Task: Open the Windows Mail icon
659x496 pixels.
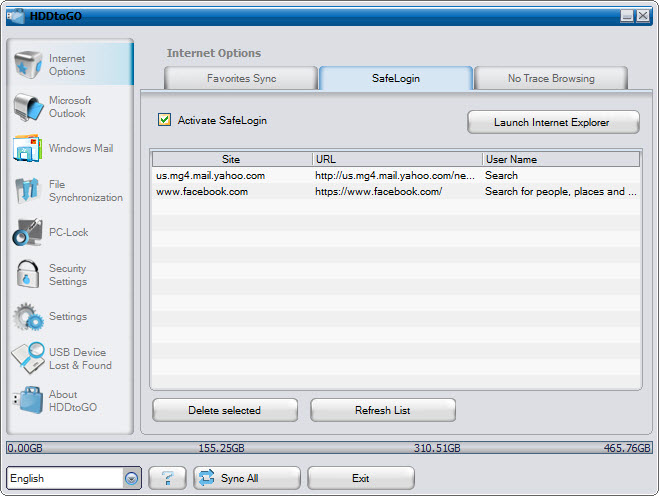Action: click(28, 148)
